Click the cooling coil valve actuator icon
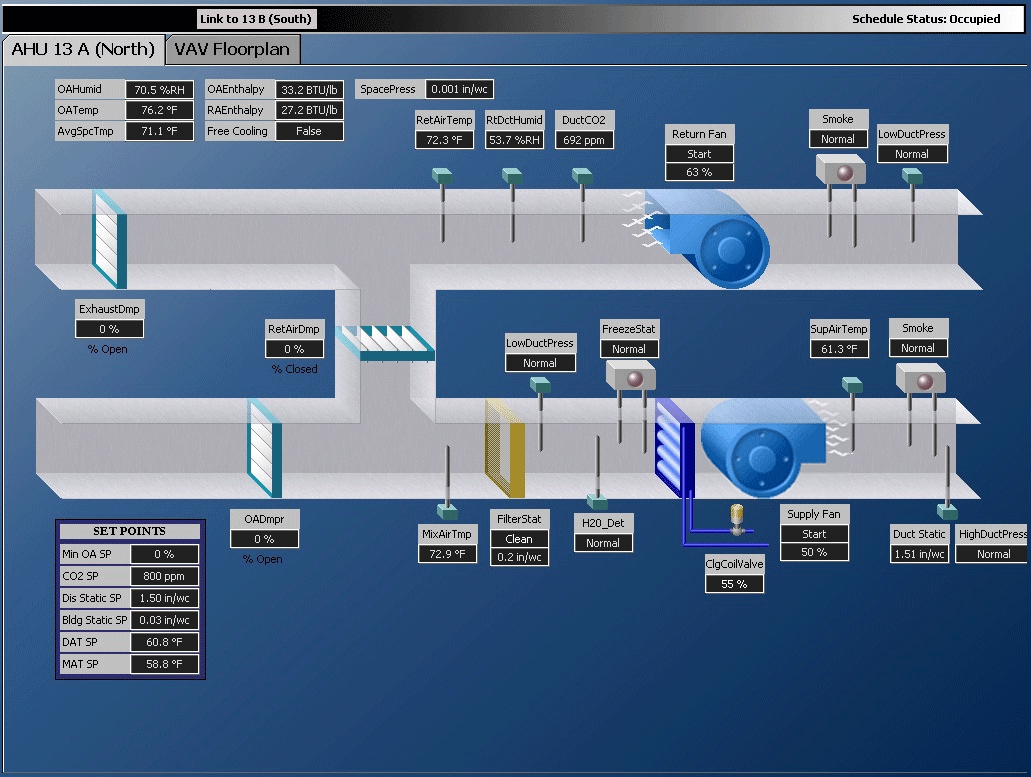 click(737, 516)
